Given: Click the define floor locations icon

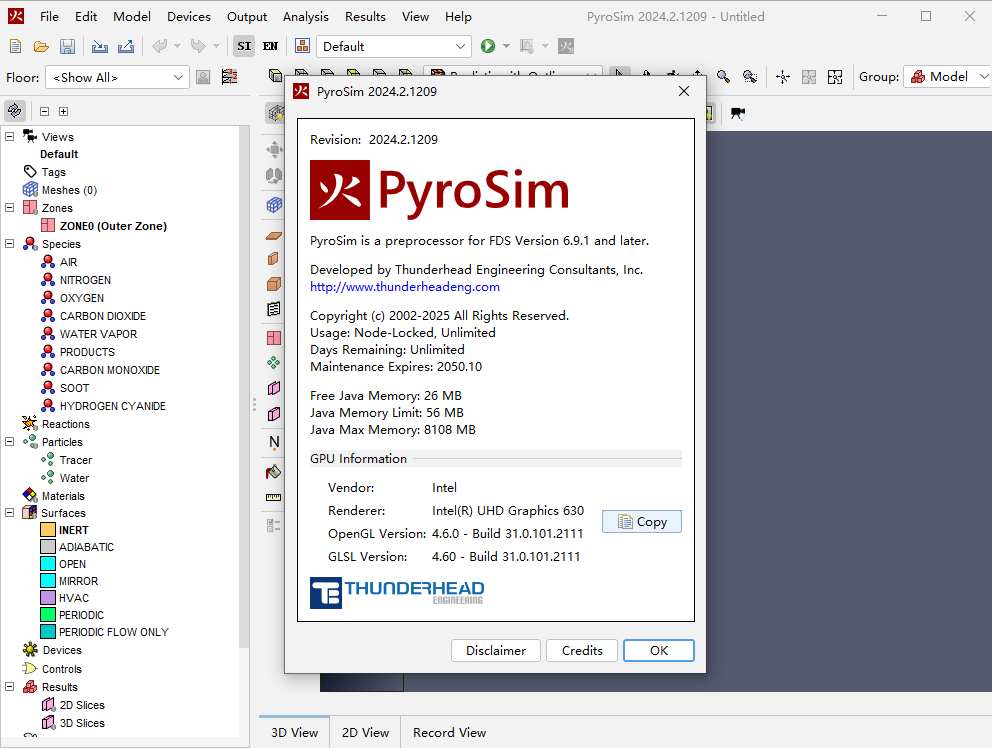Looking at the screenshot, I should point(229,77).
